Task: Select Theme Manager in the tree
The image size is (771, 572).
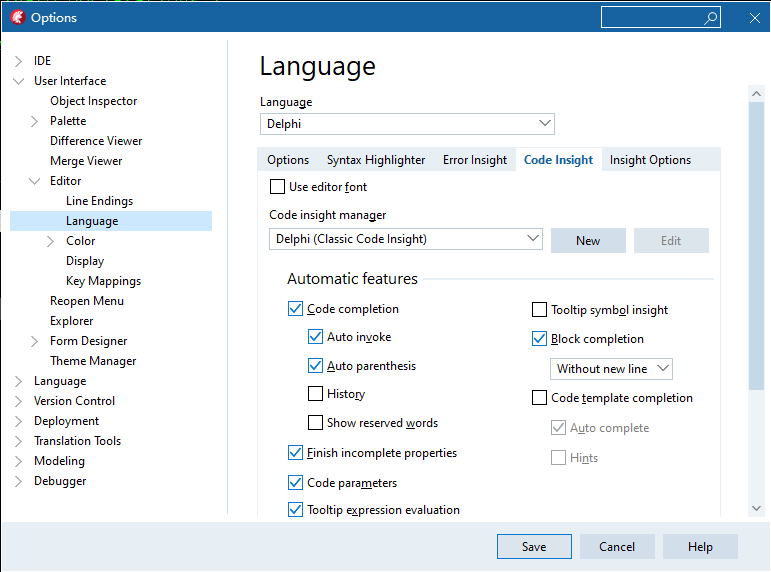Action: tap(93, 361)
